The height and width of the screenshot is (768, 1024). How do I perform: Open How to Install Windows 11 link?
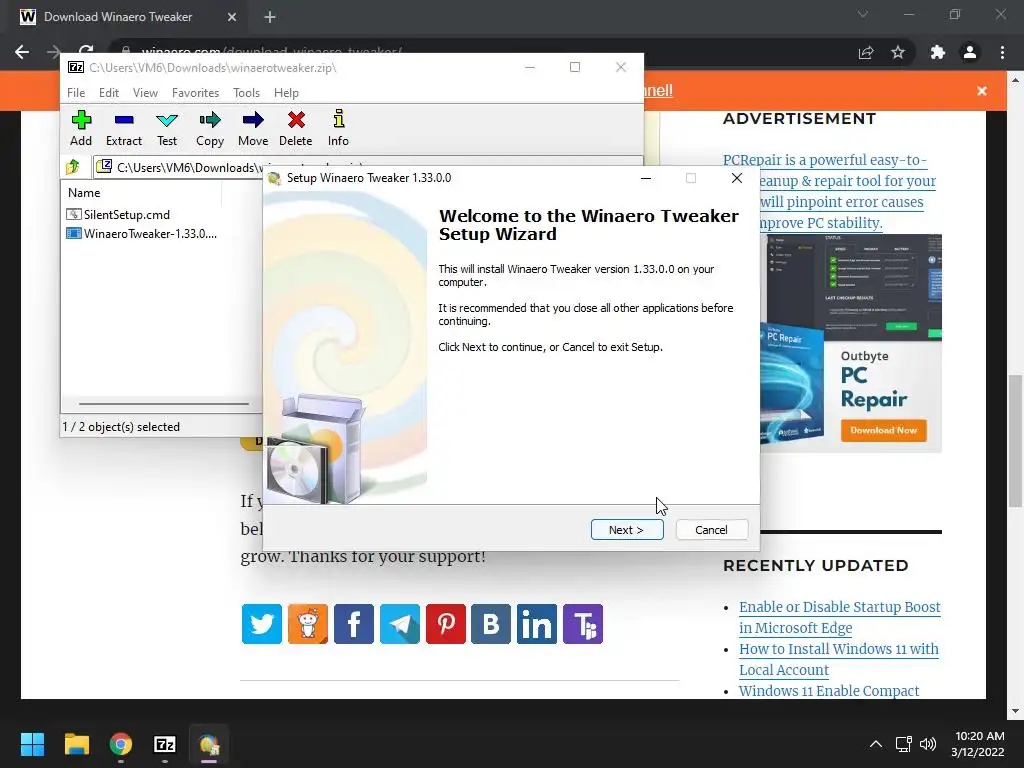(839, 659)
